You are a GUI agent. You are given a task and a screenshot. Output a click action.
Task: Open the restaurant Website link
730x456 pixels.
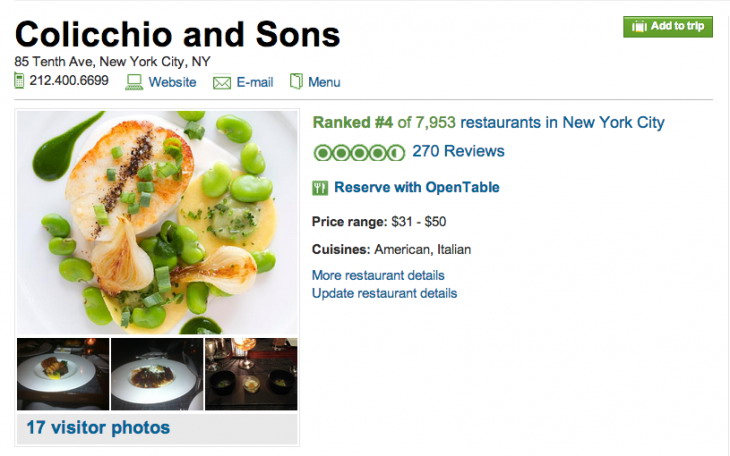[x=172, y=82]
